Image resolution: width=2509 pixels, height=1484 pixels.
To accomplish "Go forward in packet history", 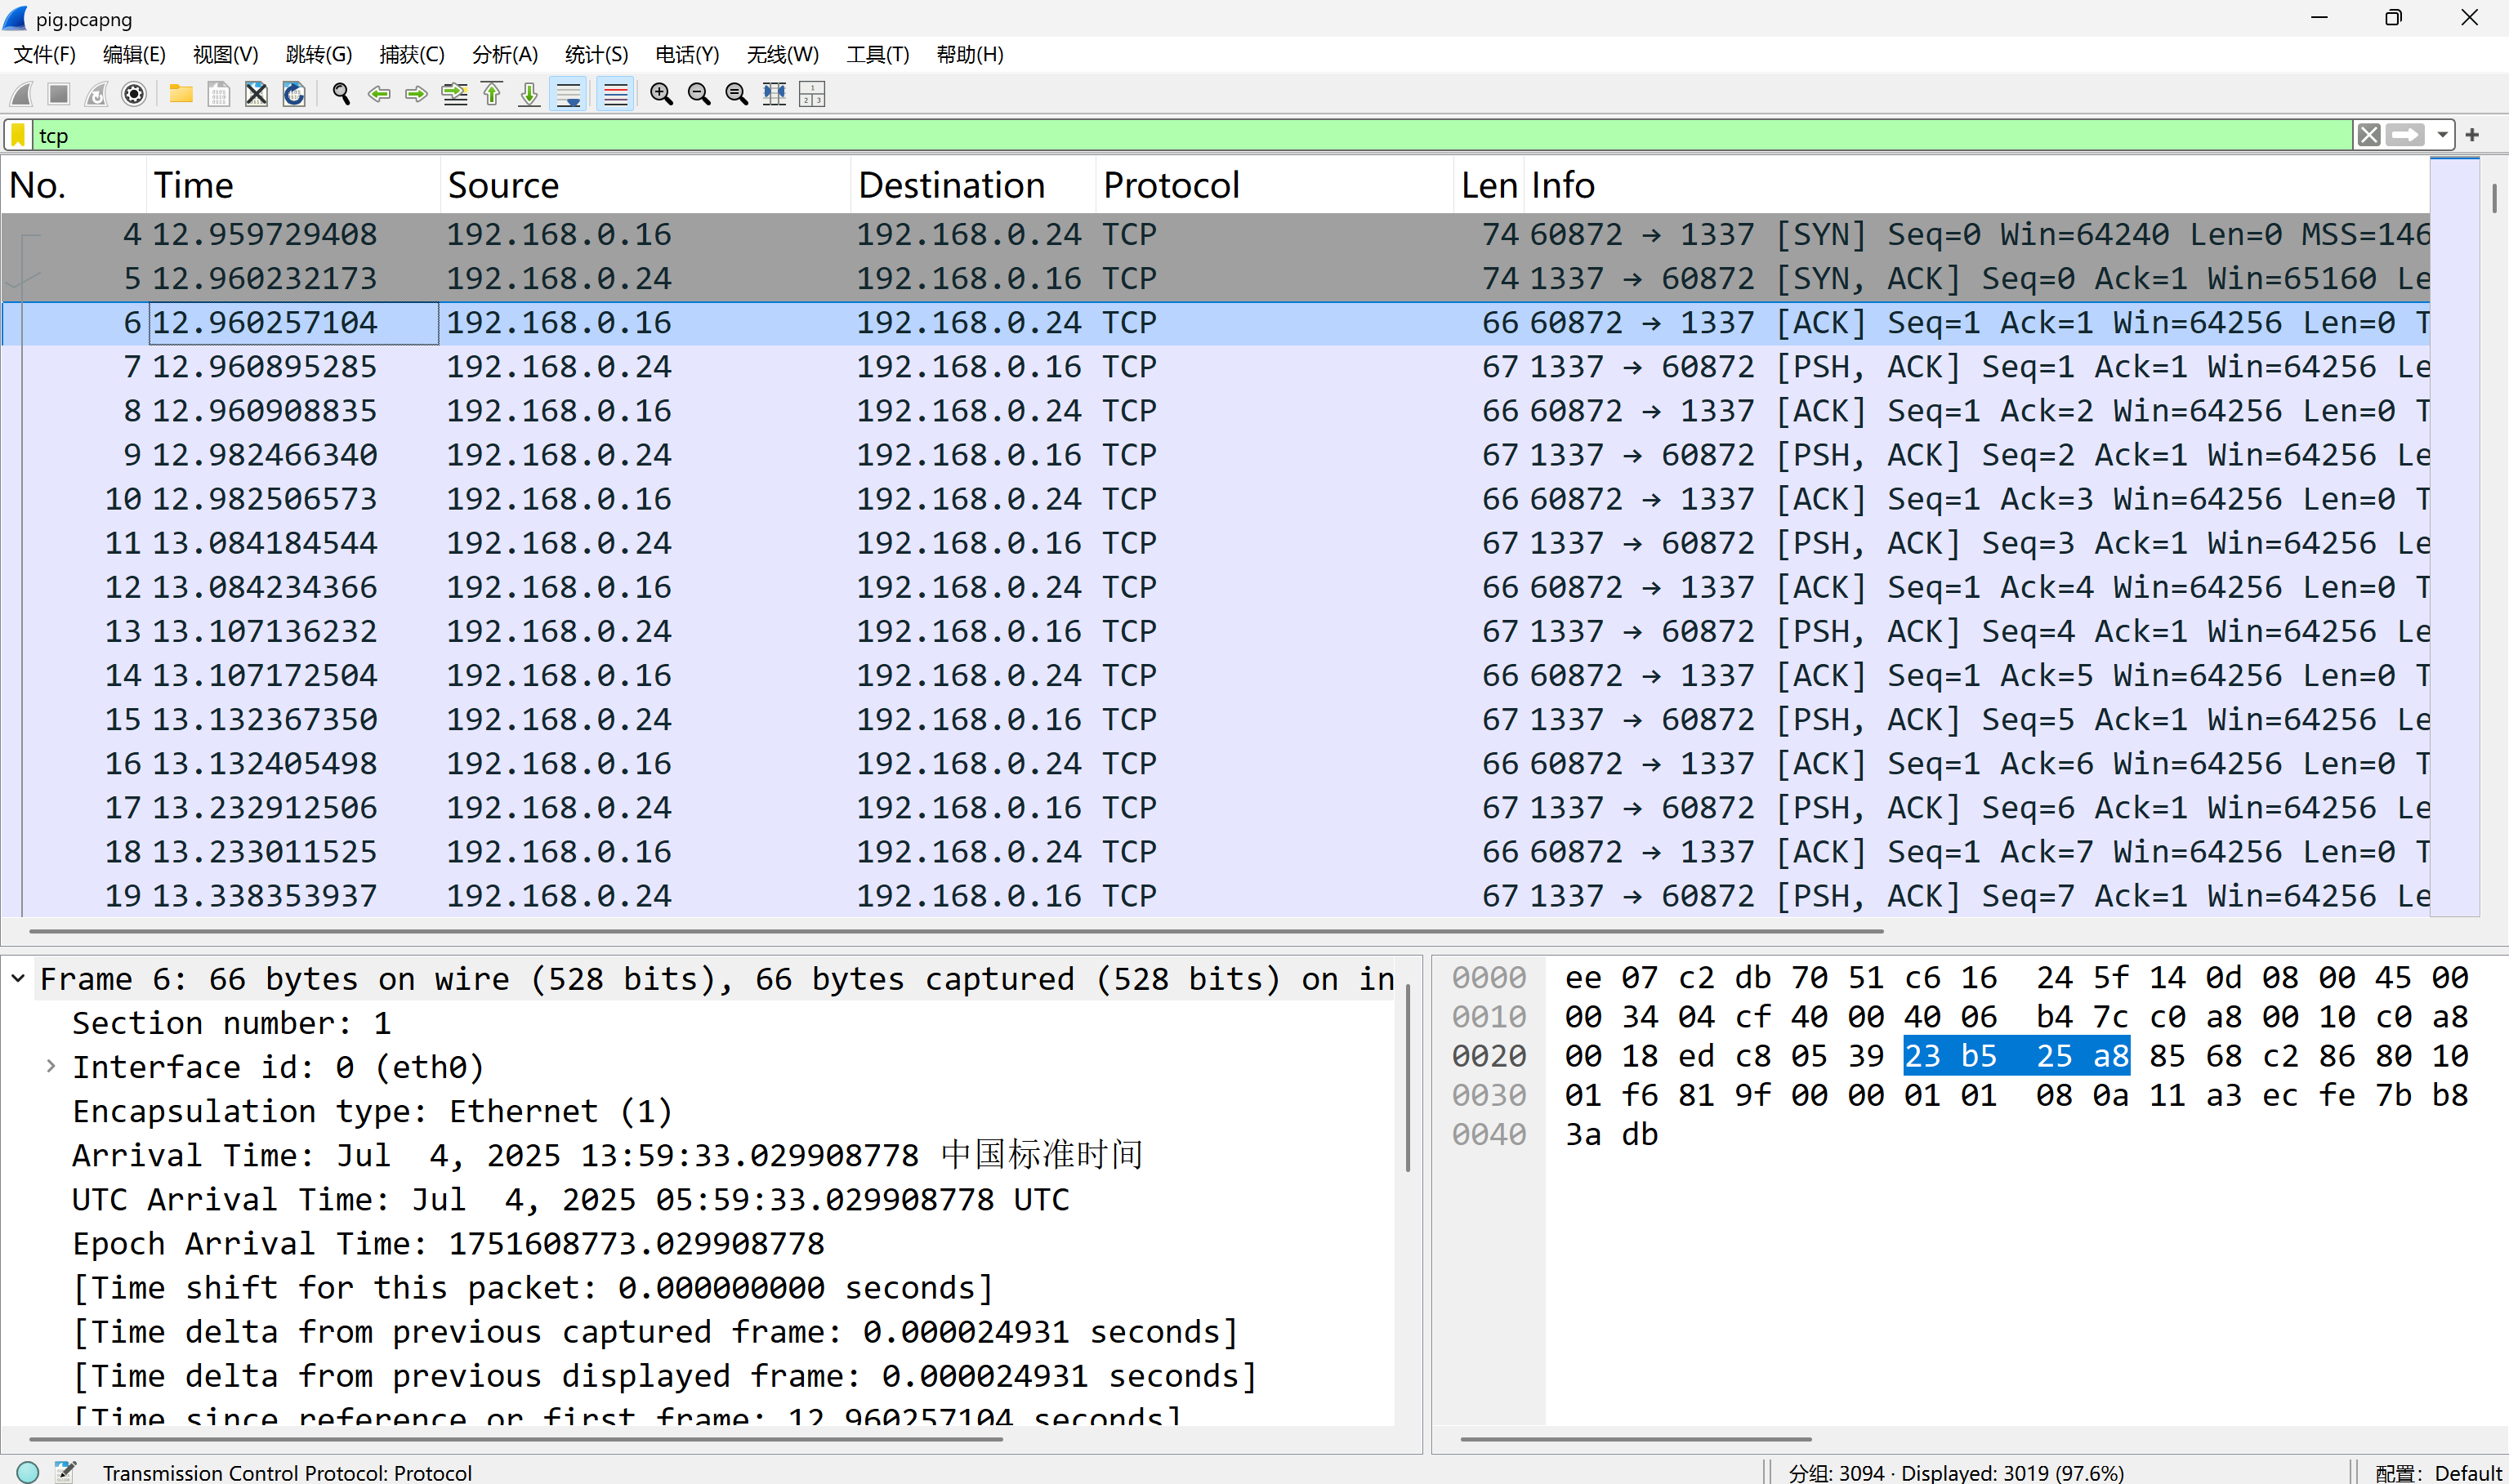I will pyautogui.click(x=416, y=94).
